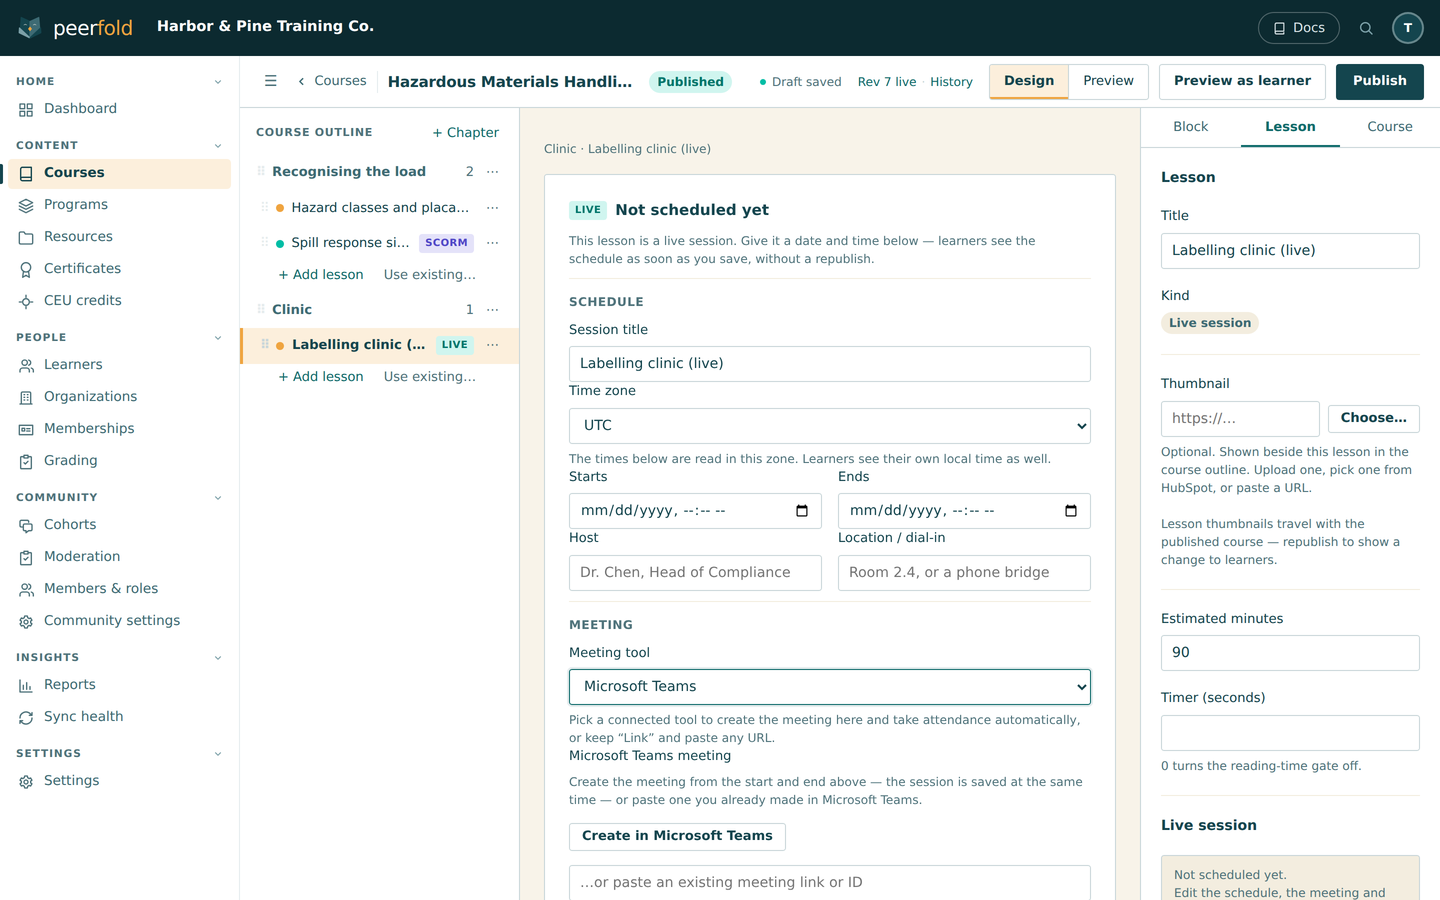1440x900 pixels.
Task: Open the Starts date picker calendar icon
Action: point(802,511)
